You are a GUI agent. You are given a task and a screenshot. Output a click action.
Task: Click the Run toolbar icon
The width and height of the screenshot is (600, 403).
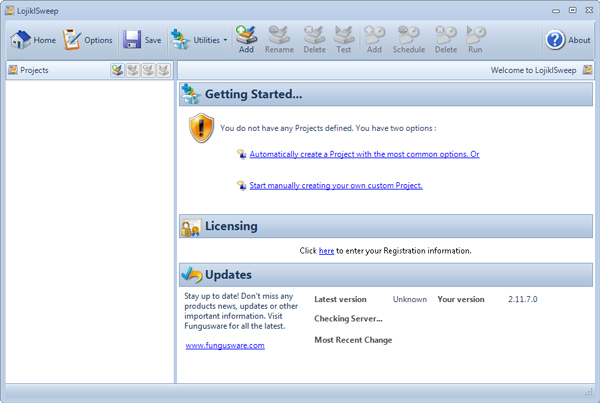[x=475, y=39]
